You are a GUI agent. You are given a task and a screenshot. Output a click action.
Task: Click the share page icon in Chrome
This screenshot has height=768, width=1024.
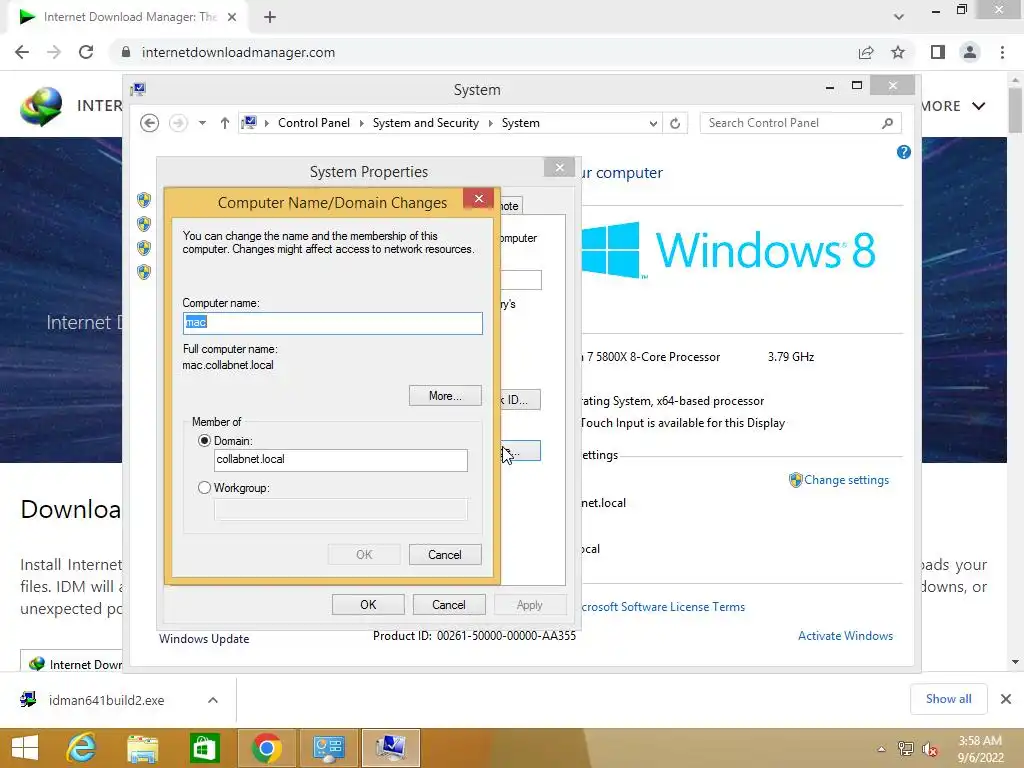[x=866, y=52]
